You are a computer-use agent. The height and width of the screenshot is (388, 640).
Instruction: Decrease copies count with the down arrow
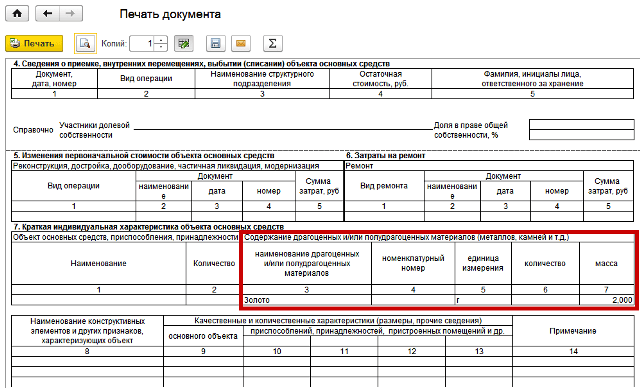(x=162, y=47)
